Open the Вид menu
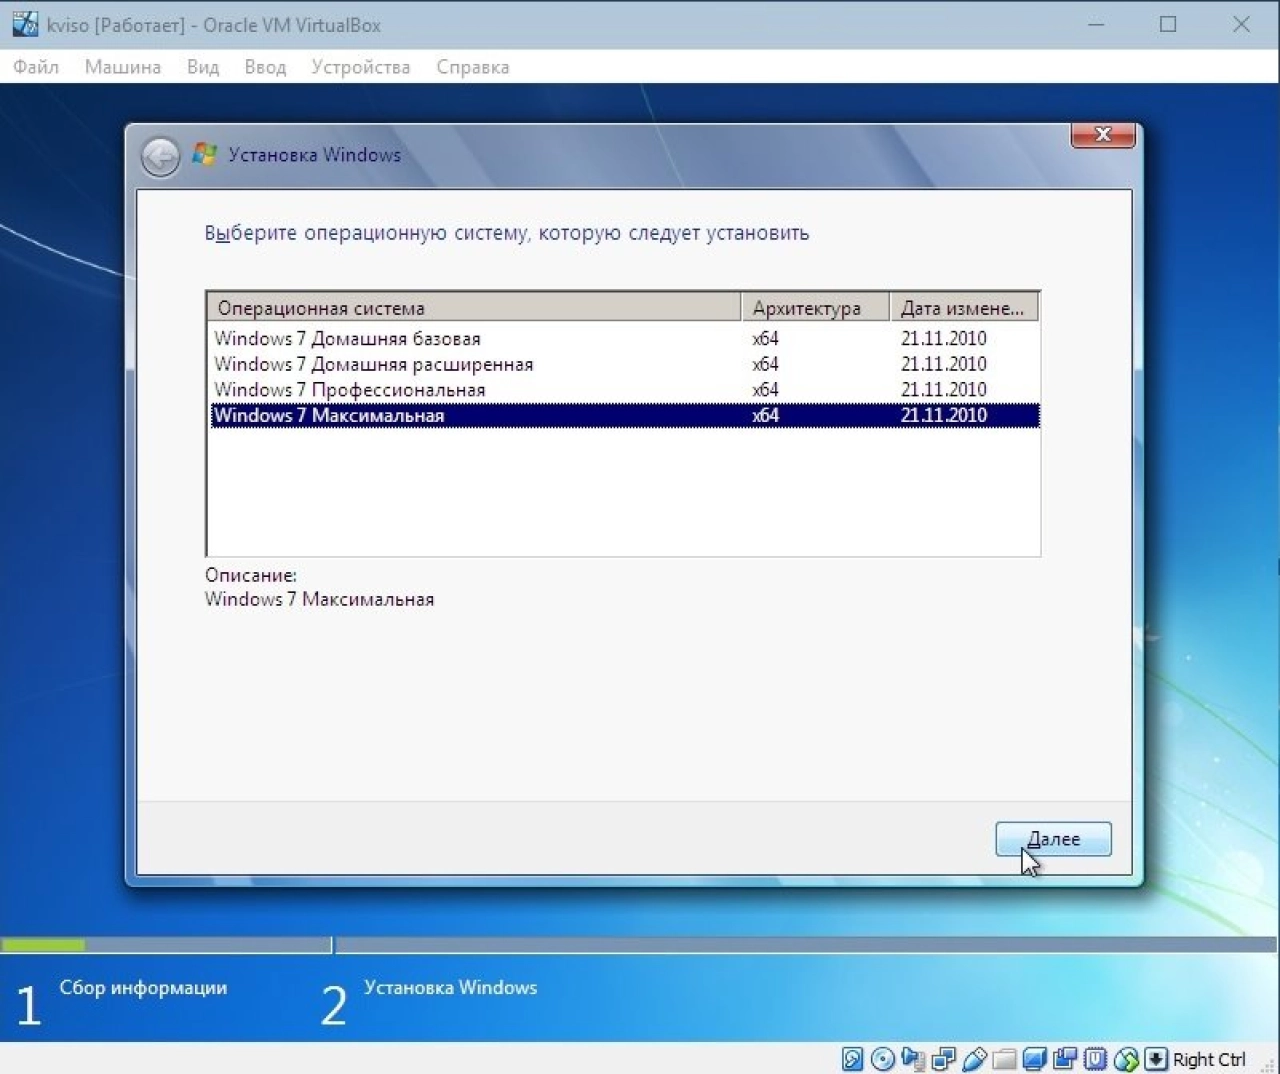This screenshot has height=1074, width=1280. coord(203,67)
